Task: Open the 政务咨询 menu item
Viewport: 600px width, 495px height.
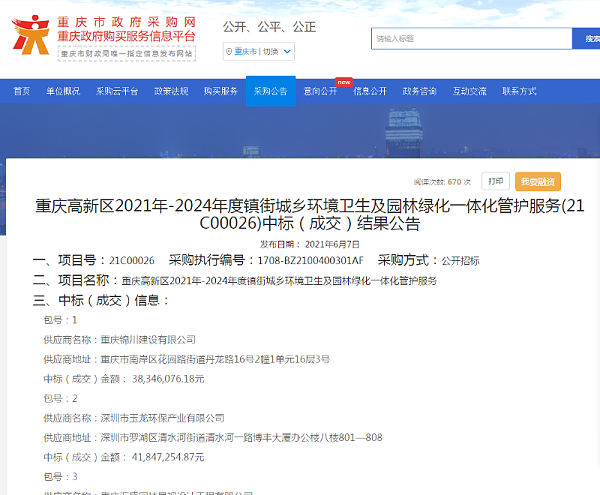Action: [420, 91]
